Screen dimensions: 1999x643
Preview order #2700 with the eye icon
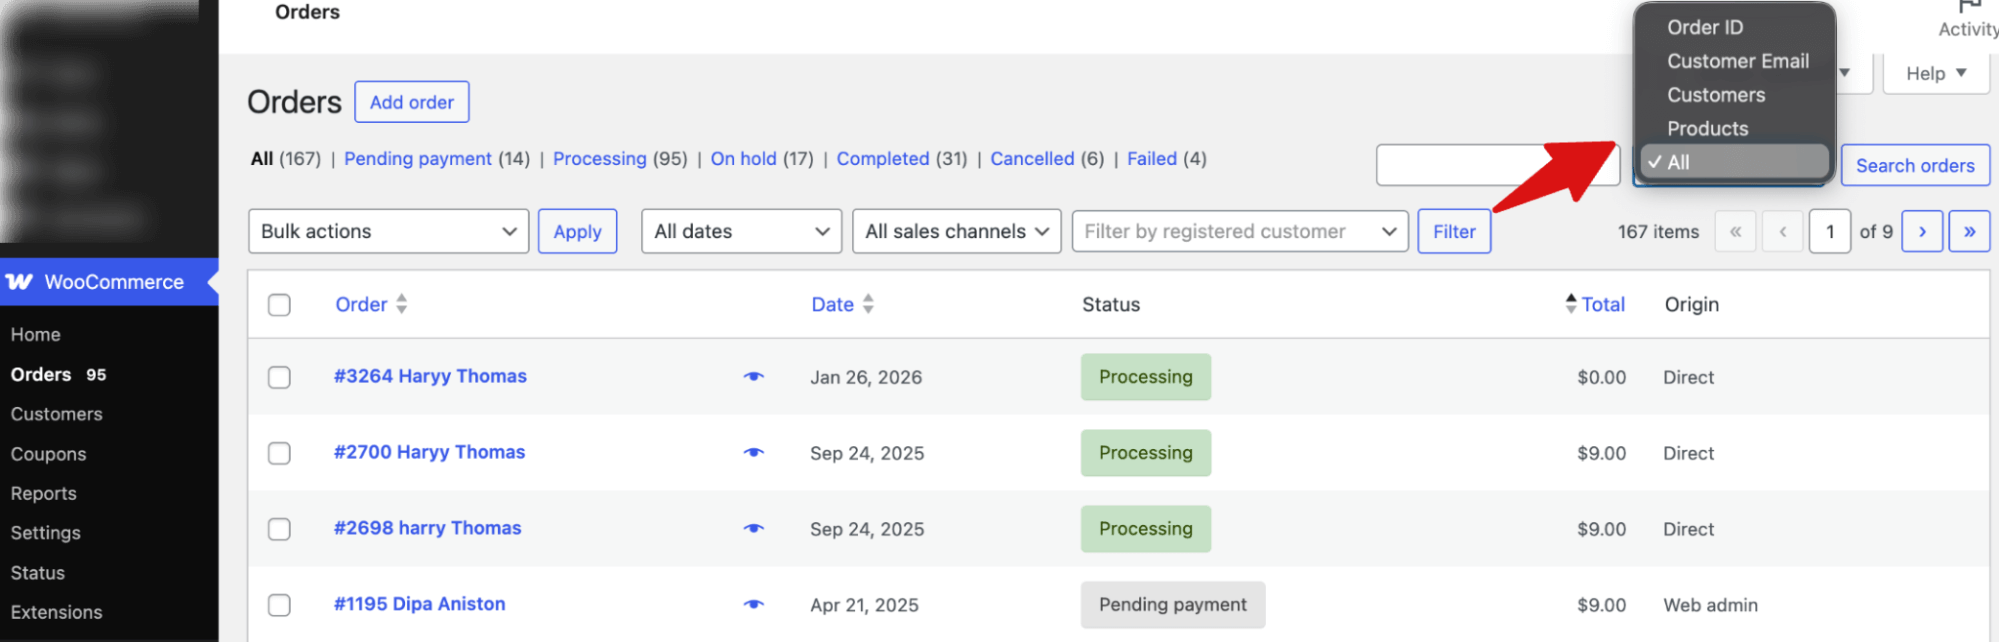(754, 453)
